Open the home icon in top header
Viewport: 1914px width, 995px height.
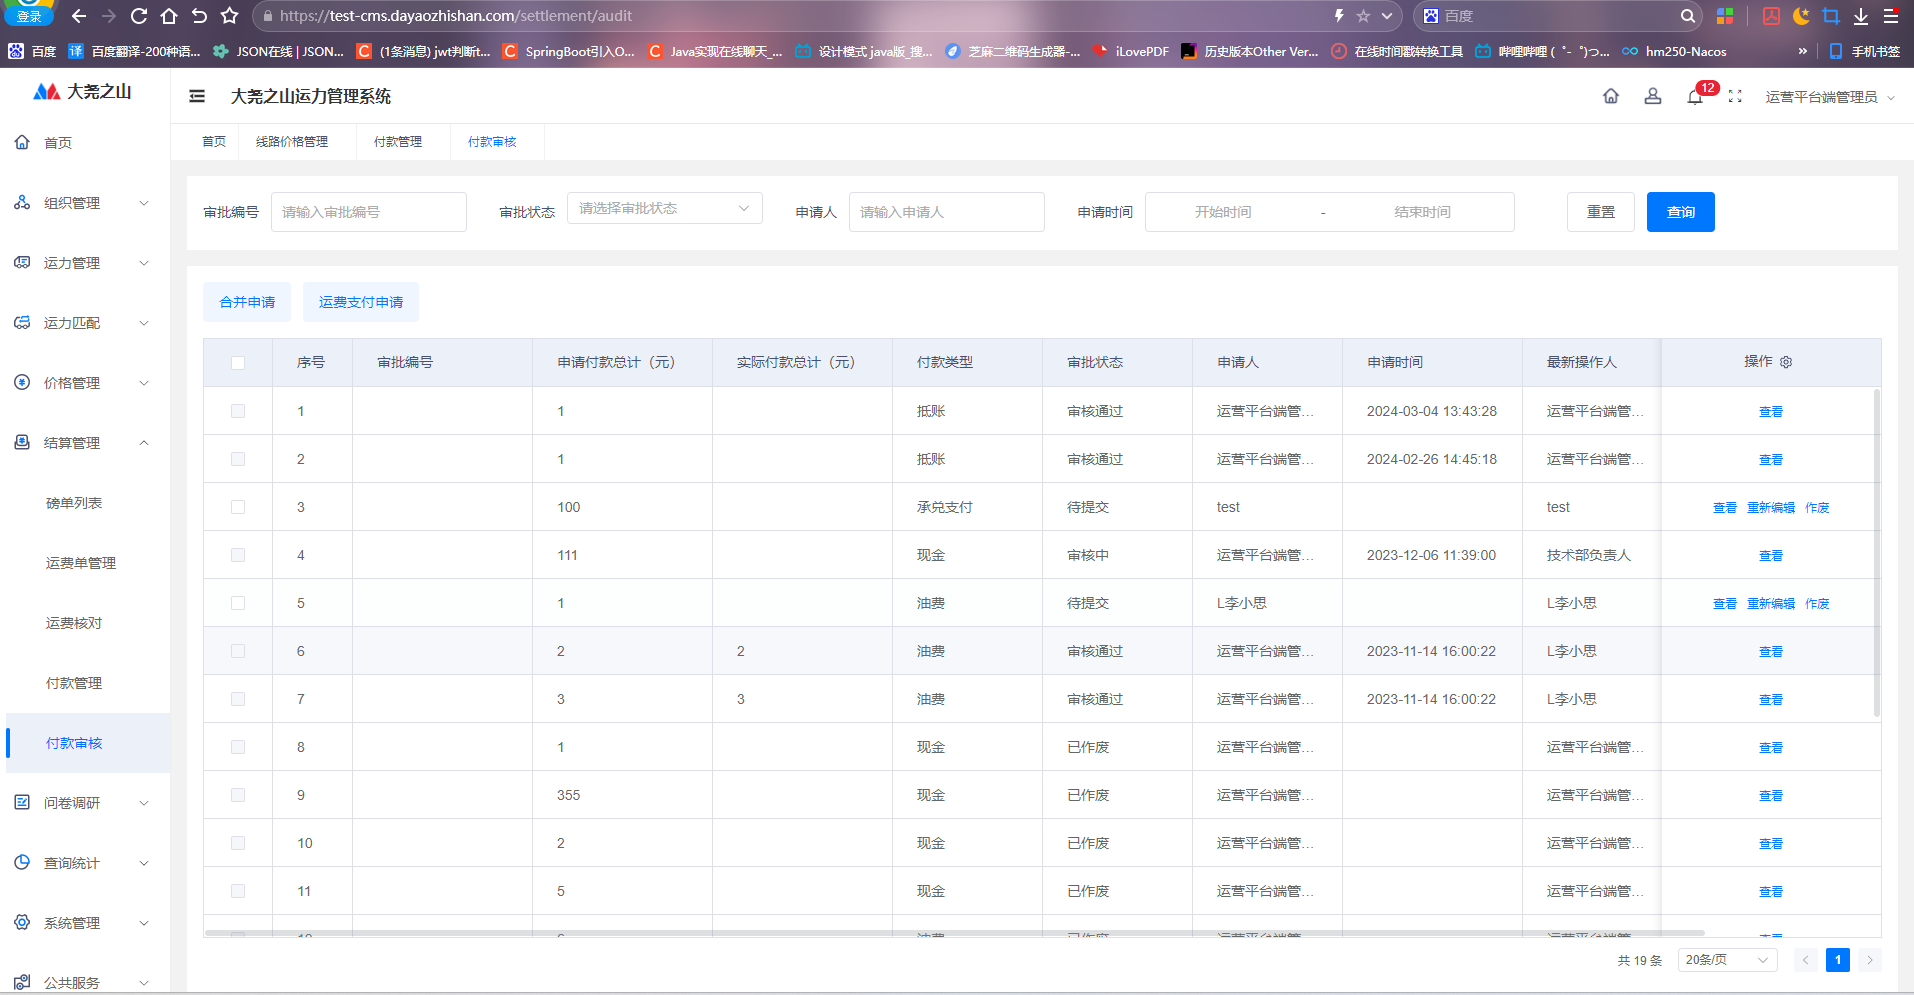point(1610,96)
